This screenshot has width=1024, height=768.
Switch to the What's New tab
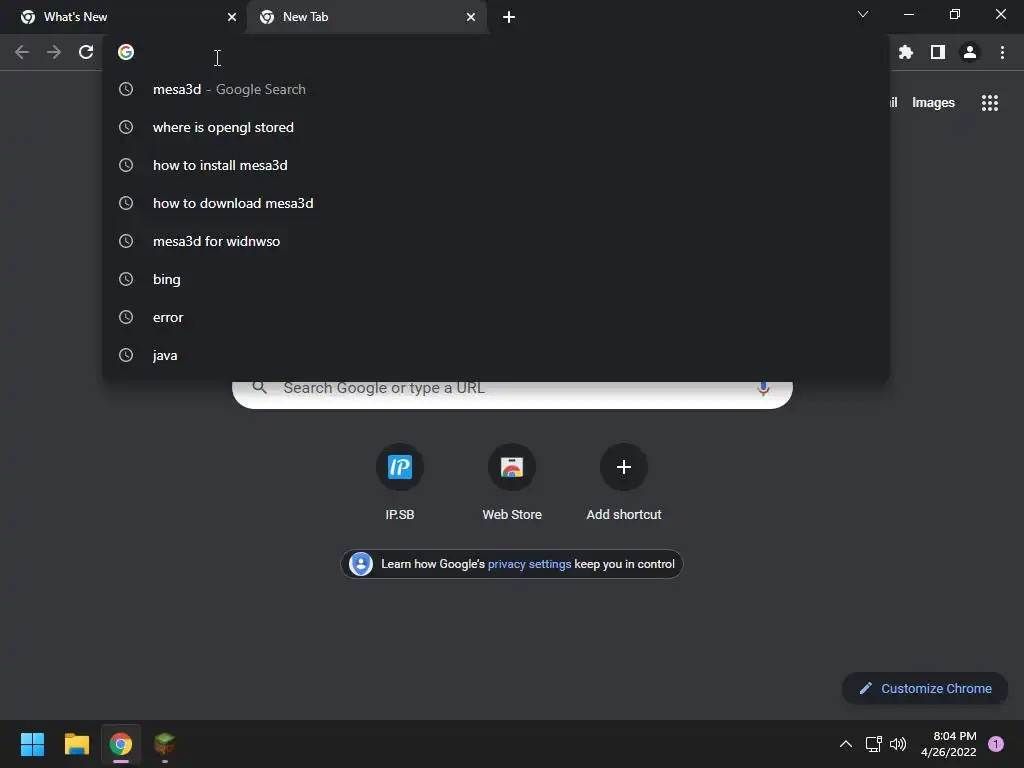click(124, 17)
